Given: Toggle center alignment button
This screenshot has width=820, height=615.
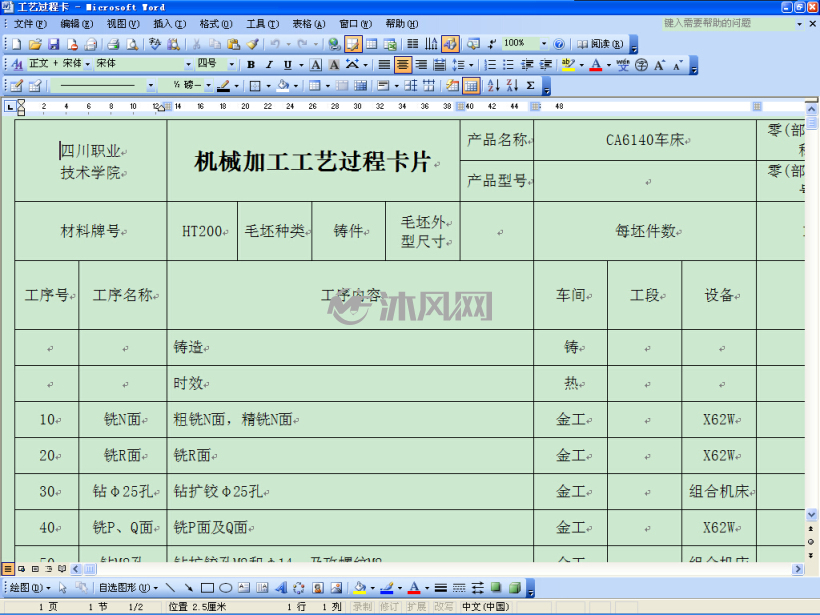Looking at the screenshot, I should click(403, 65).
